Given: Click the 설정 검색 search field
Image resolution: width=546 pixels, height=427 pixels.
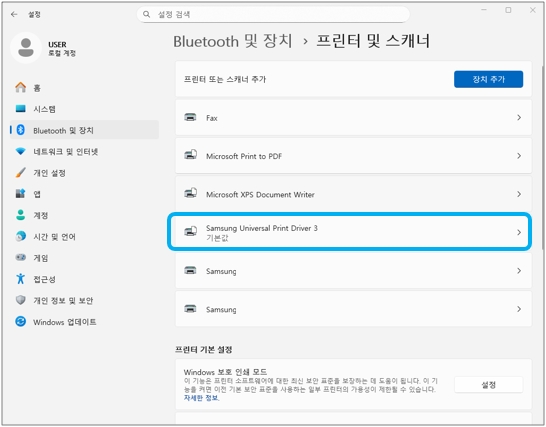Looking at the screenshot, I should click(x=273, y=14).
